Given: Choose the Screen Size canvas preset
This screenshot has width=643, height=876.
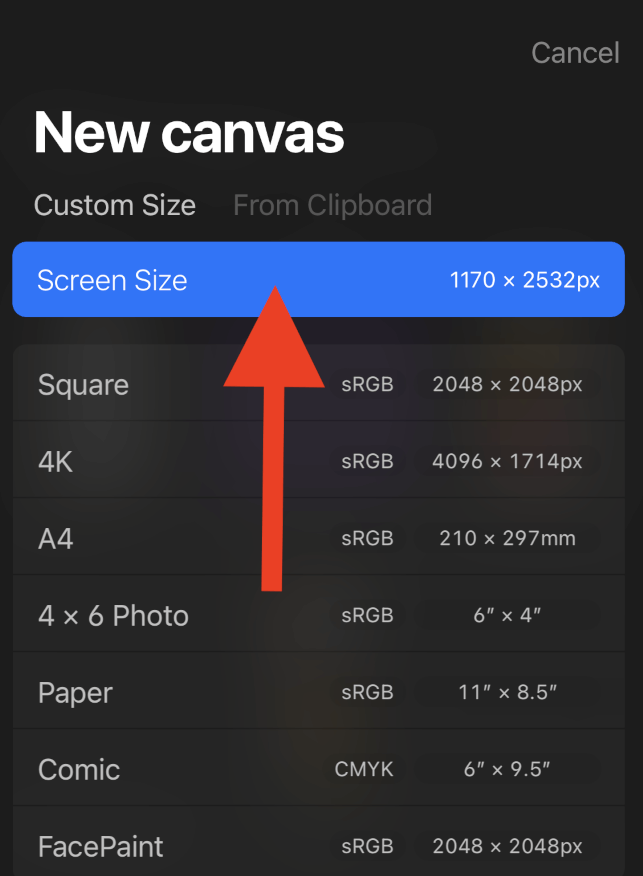Looking at the screenshot, I should coord(318,279).
